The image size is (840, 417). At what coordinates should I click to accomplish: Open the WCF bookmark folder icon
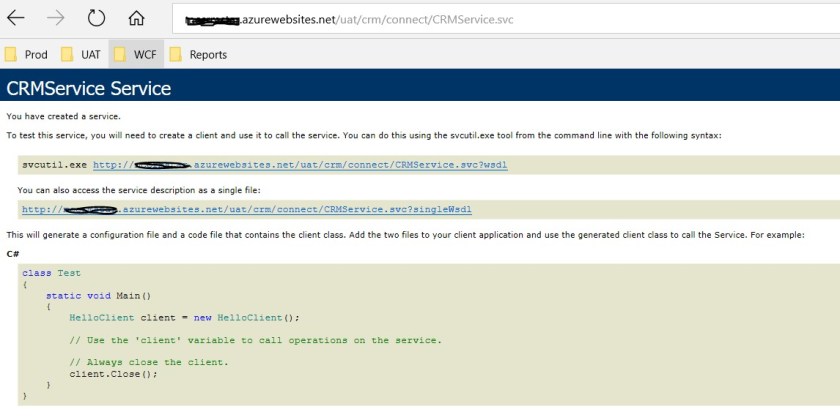(119, 54)
